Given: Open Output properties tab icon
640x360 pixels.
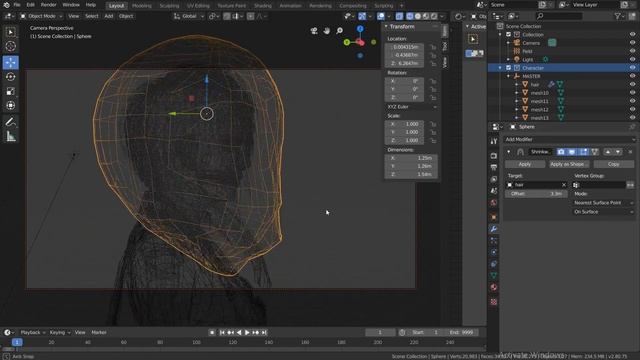Looking at the screenshot, I should tap(493, 167).
